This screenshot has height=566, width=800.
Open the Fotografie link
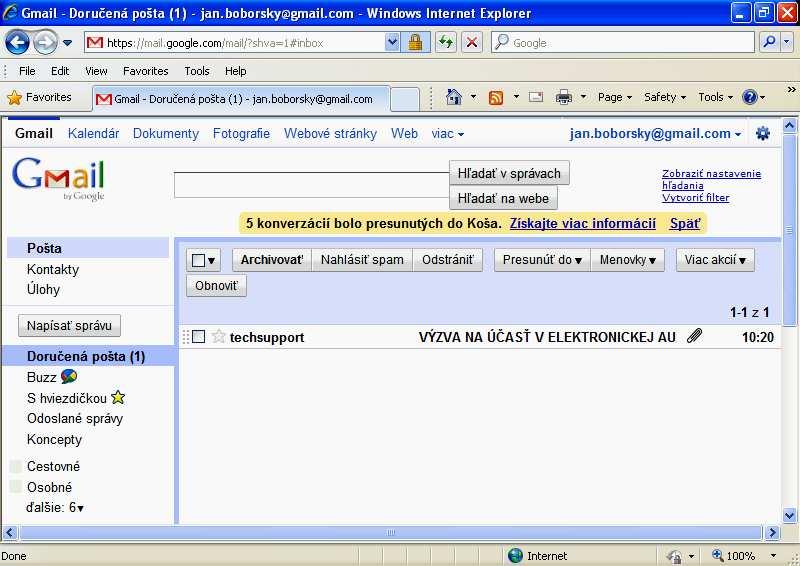pyautogui.click(x=241, y=134)
